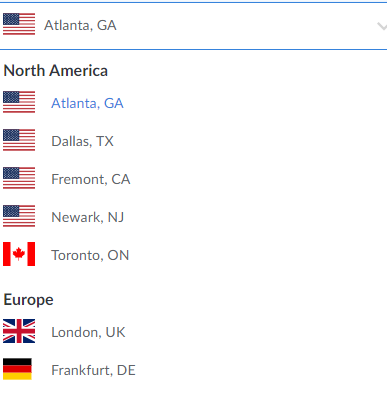Image resolution: width=387 pixels, height=404 pixels.
Task: Click the US flag beside Fremont, CA
Action: click(19, 178)
